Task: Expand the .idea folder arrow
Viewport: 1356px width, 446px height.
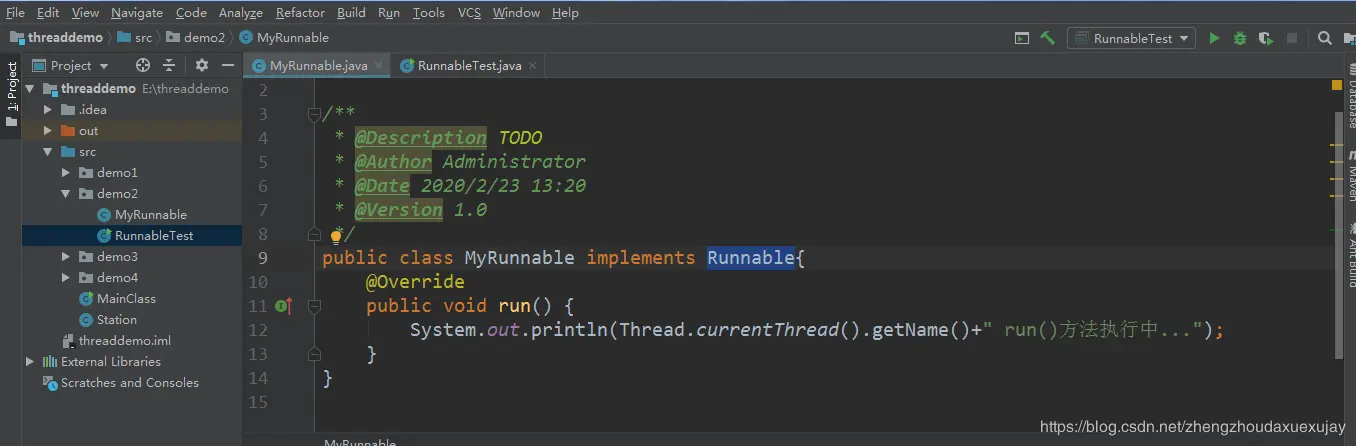Action: tap(48, 110)
